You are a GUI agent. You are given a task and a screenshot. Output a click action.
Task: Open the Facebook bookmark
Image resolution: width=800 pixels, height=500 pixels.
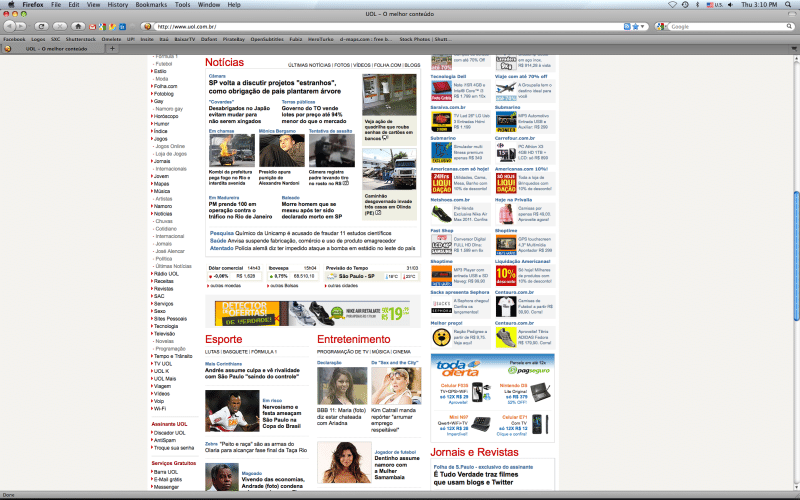tap(14, 39)
